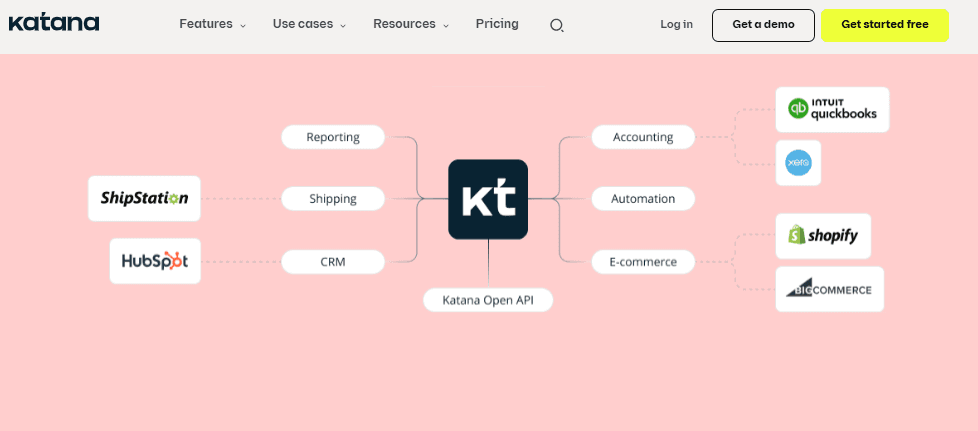This screenshot has height=431, width=978.
Task: Select the Reporting pill
Action: (333, 137)
